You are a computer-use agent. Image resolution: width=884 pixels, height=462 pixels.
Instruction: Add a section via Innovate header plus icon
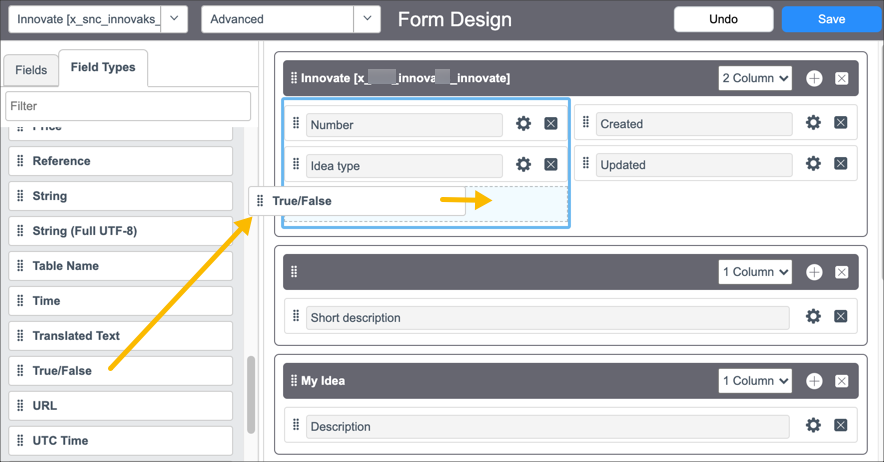(814, 78)
